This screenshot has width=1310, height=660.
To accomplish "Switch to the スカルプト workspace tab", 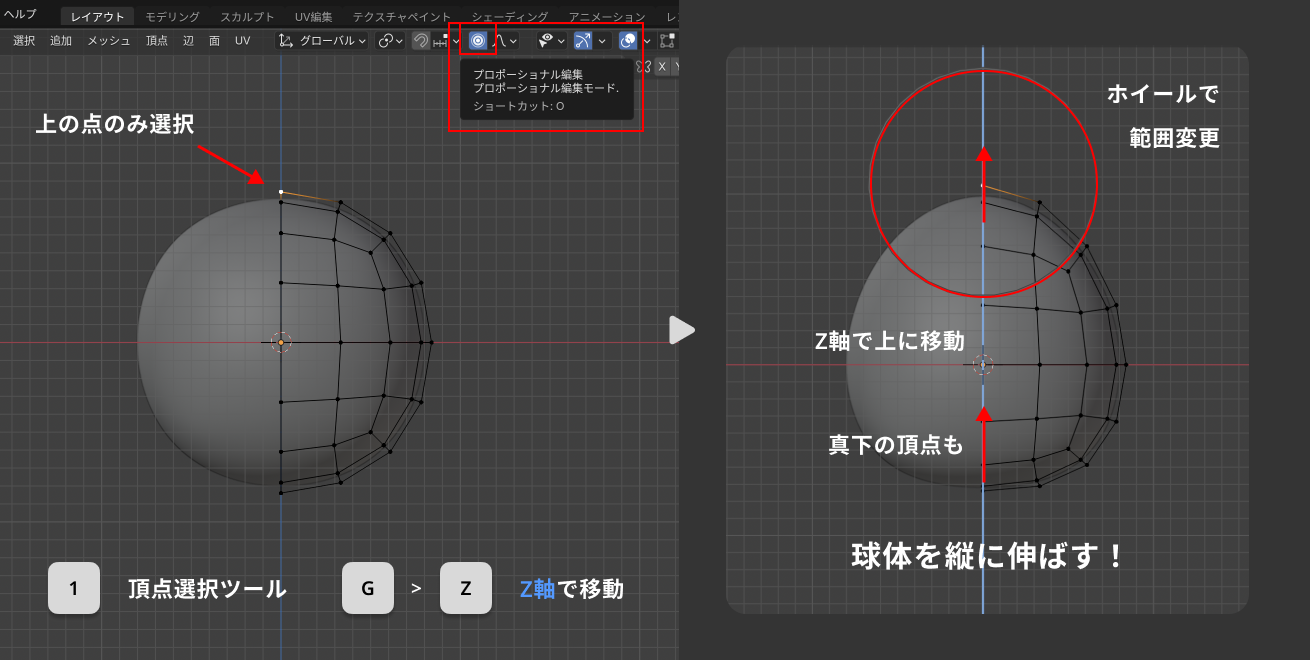I will click(247, 17).
